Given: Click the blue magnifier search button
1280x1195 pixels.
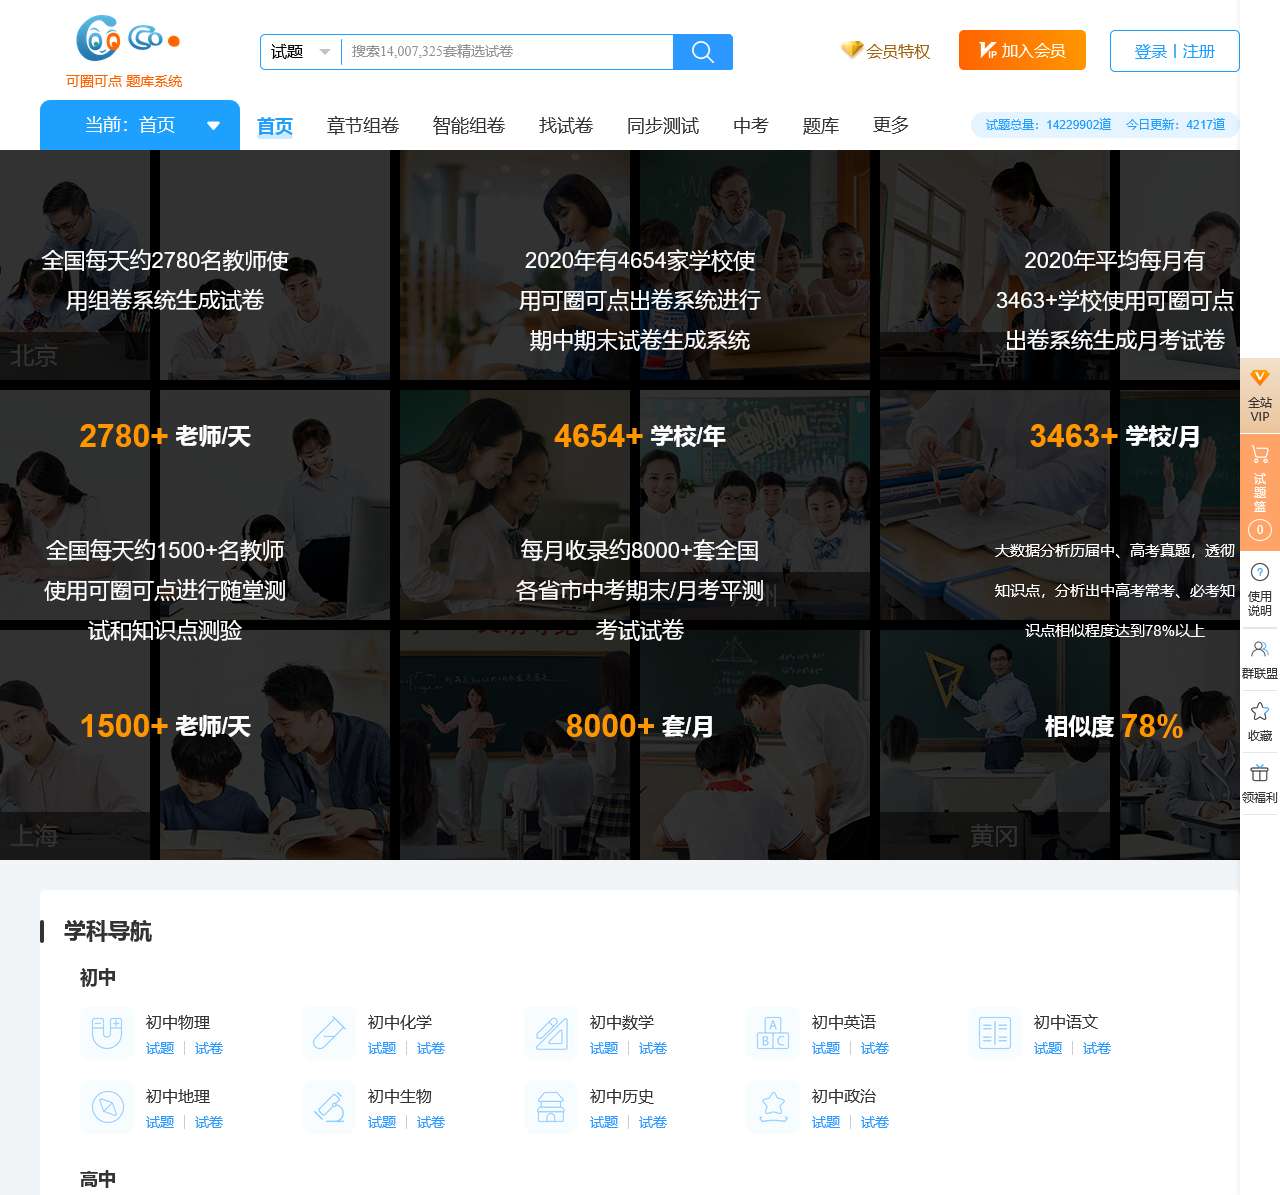Looking at the screenshot, I should (703, 52).
